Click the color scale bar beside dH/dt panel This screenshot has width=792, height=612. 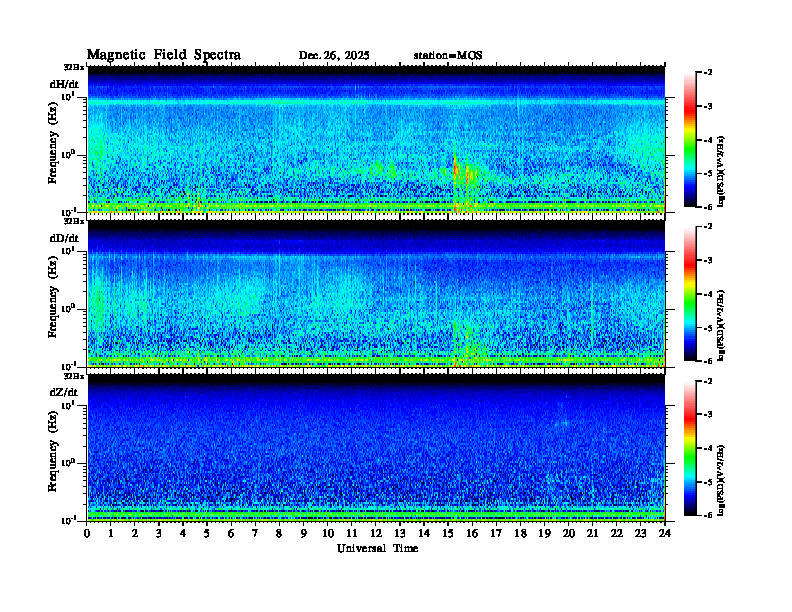(x=690, y=140)
